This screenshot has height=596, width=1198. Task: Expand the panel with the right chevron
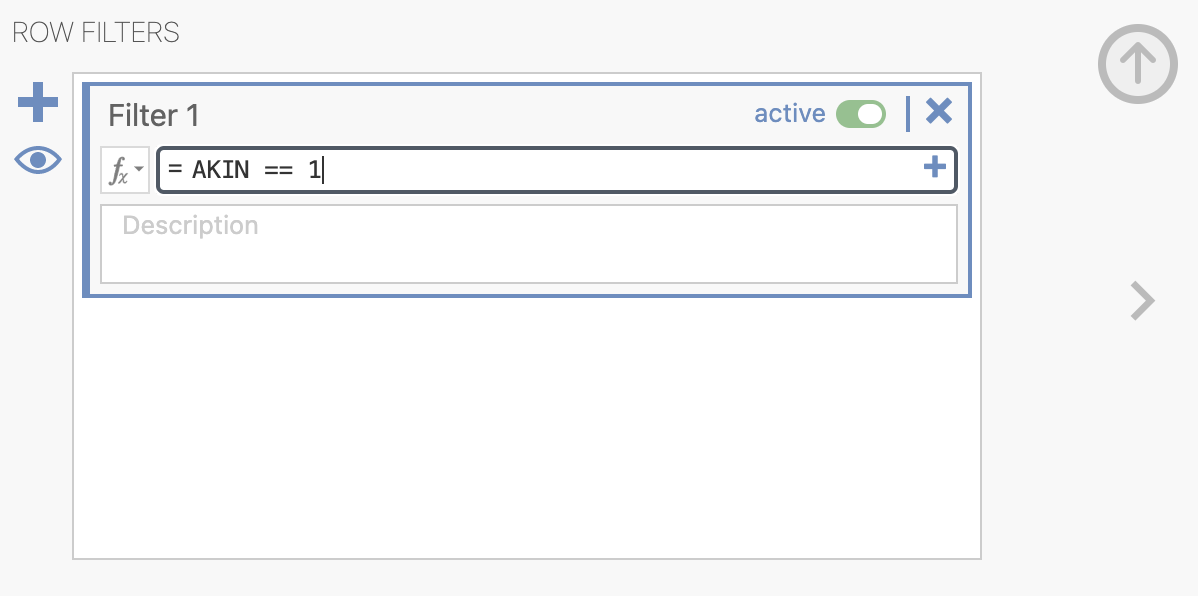(1142, 300)
